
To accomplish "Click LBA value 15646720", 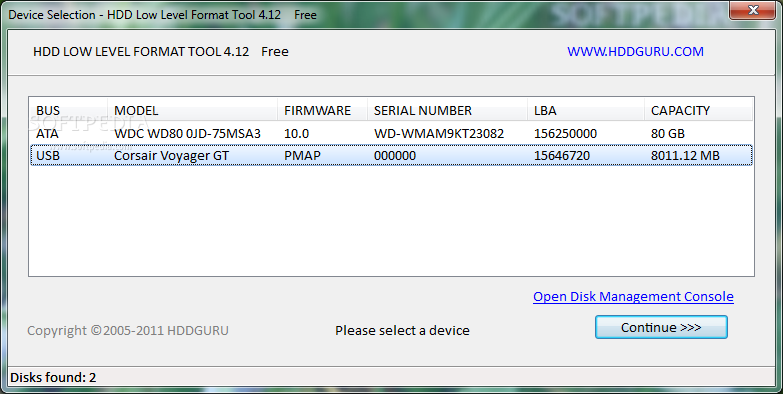I will (x=562, y=156).
